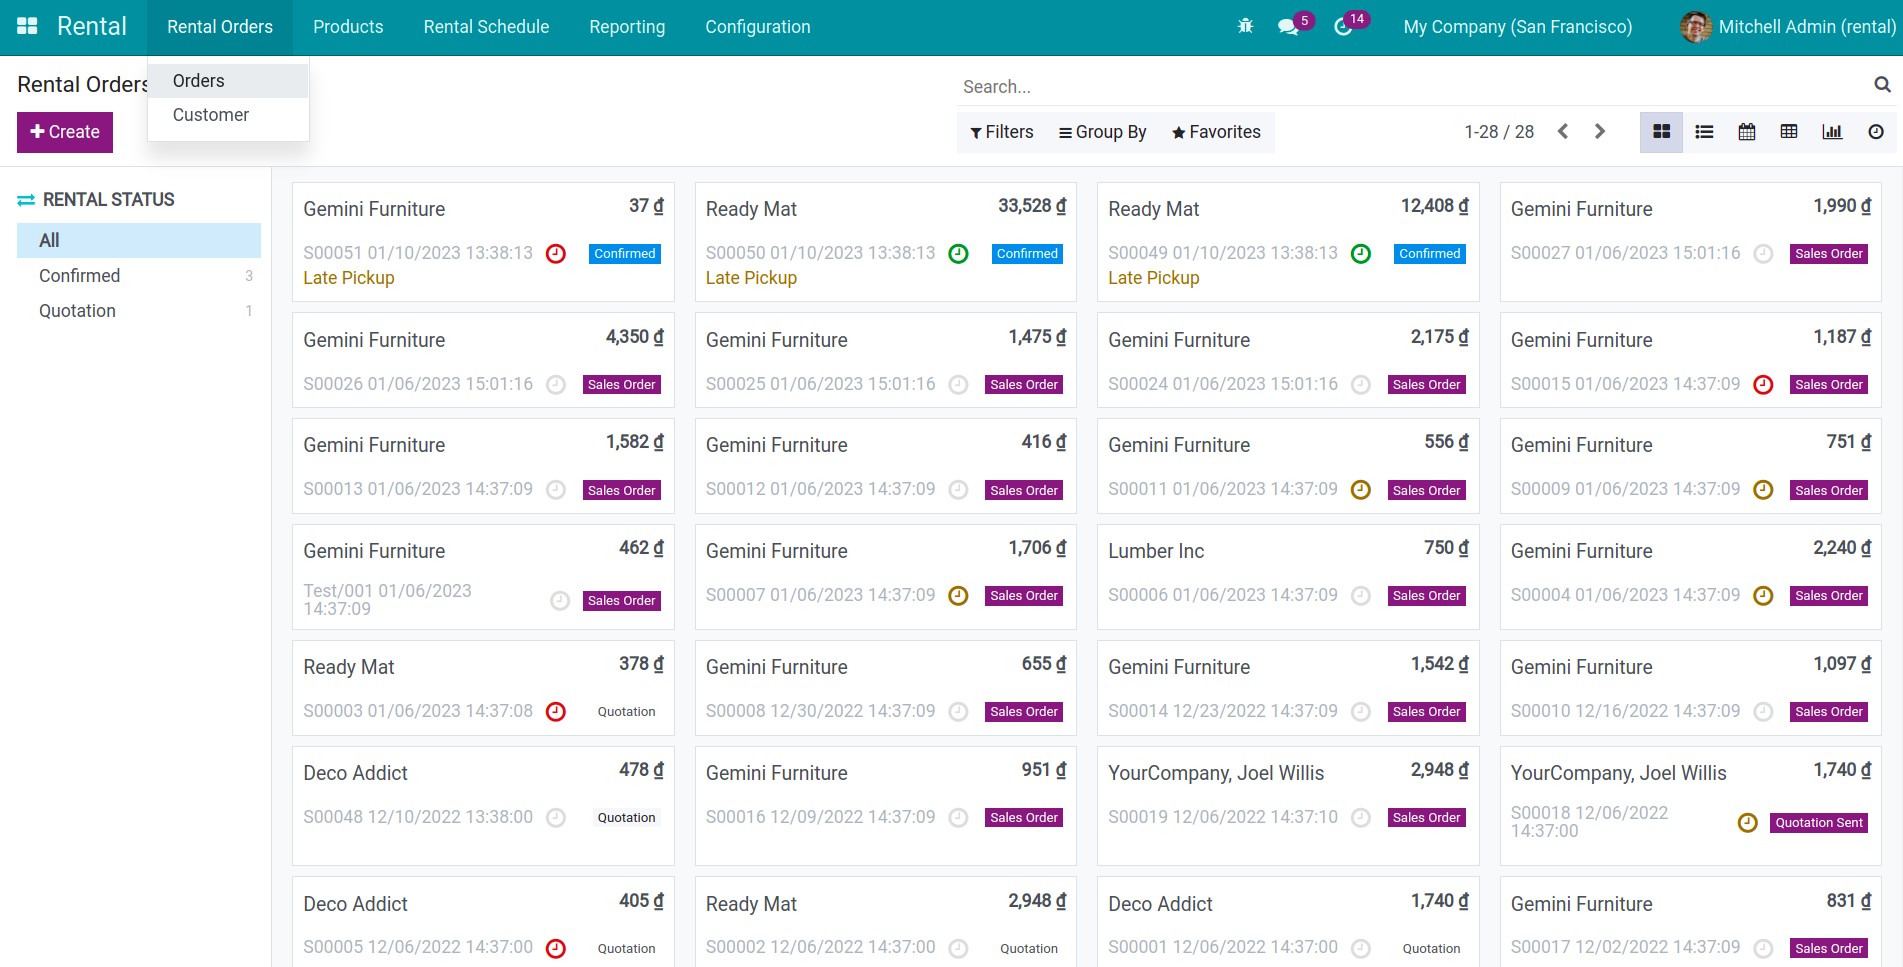The image size is (1903, 967).
Task: Click the search magnifier icon
Action: point(1881,85)
